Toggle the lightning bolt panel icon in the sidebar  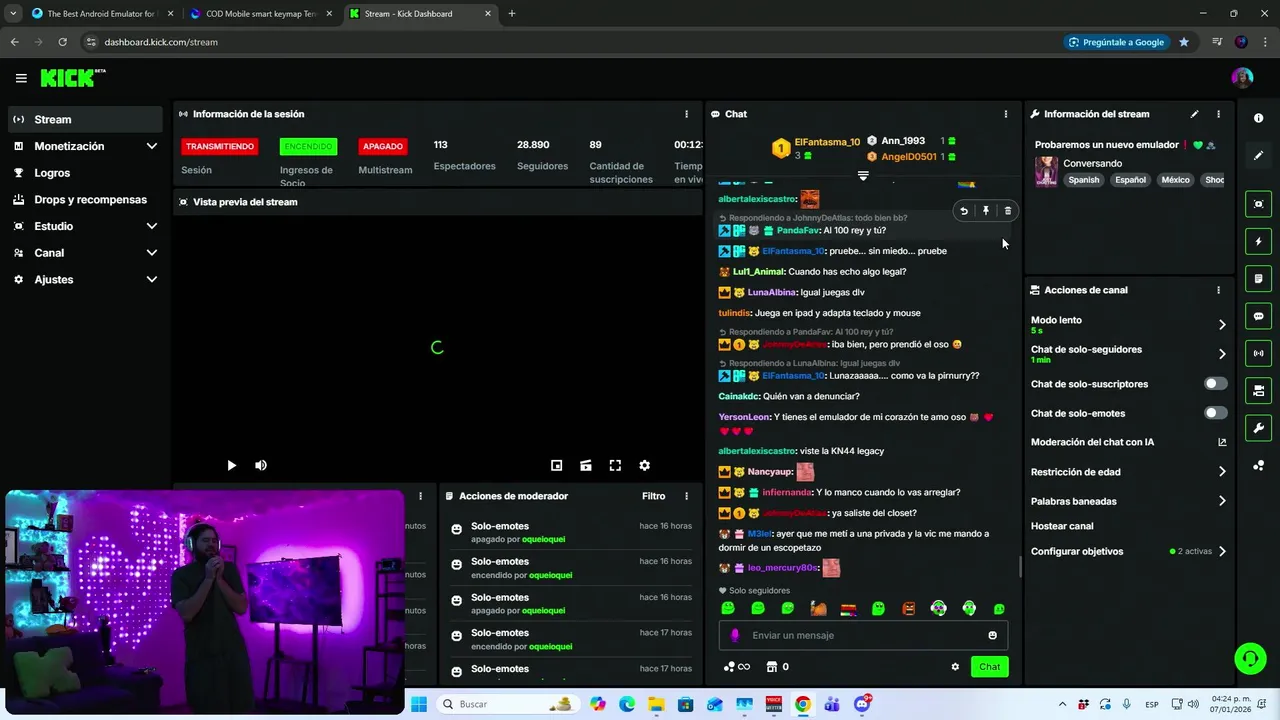coord(1258,241)
